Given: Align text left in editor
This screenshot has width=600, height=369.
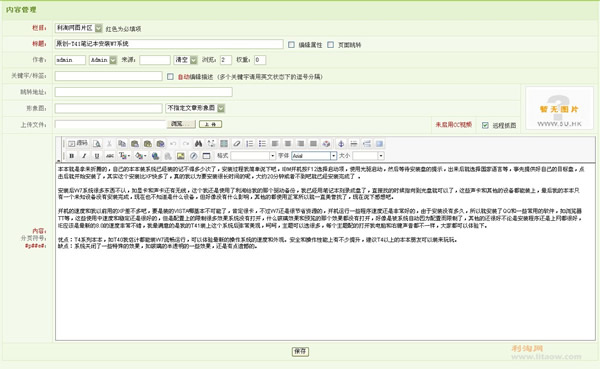Looking at the screenshot, I should click(275, 144).
